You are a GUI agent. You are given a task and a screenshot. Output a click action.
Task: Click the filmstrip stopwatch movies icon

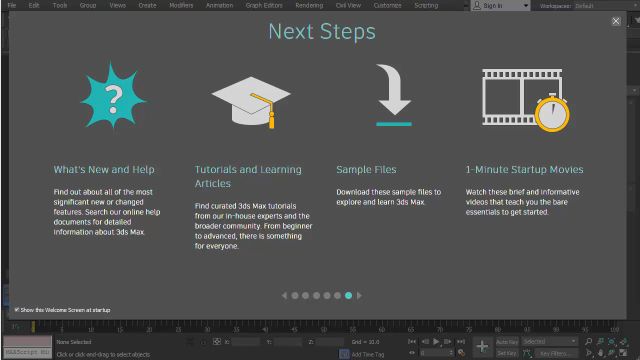(x=526, y=100)
